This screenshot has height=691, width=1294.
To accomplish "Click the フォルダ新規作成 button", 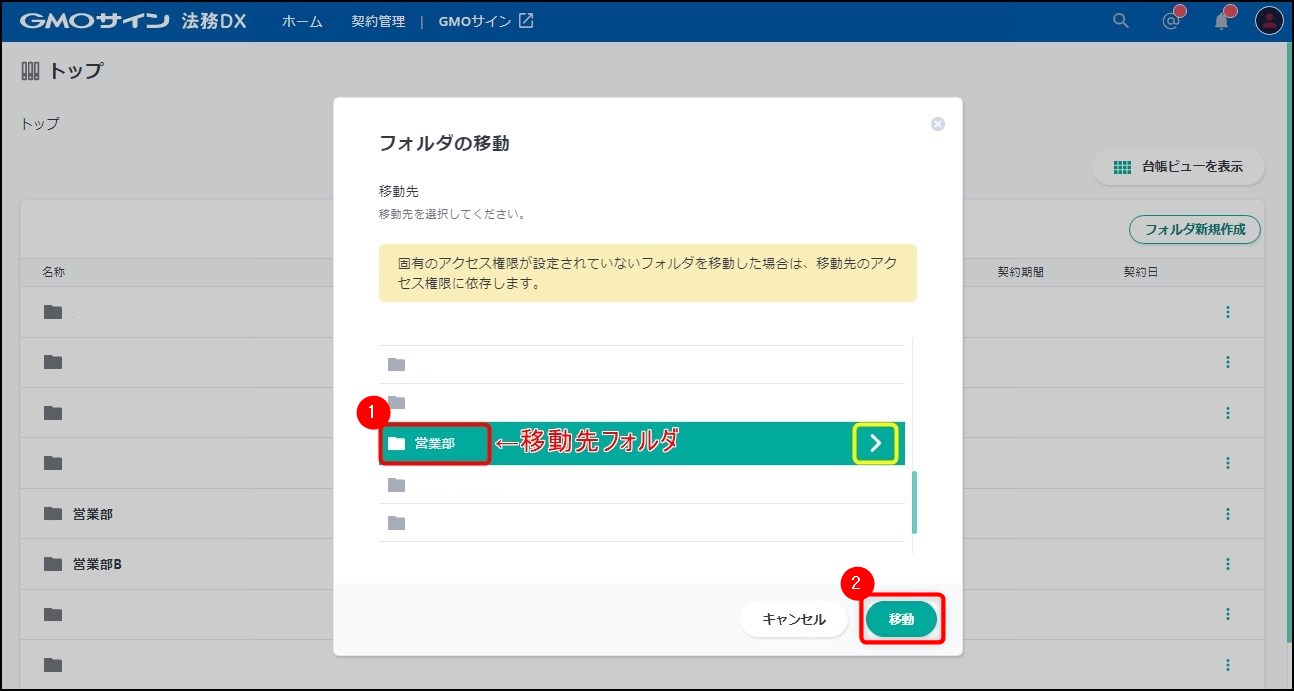I will (1194, 229).
